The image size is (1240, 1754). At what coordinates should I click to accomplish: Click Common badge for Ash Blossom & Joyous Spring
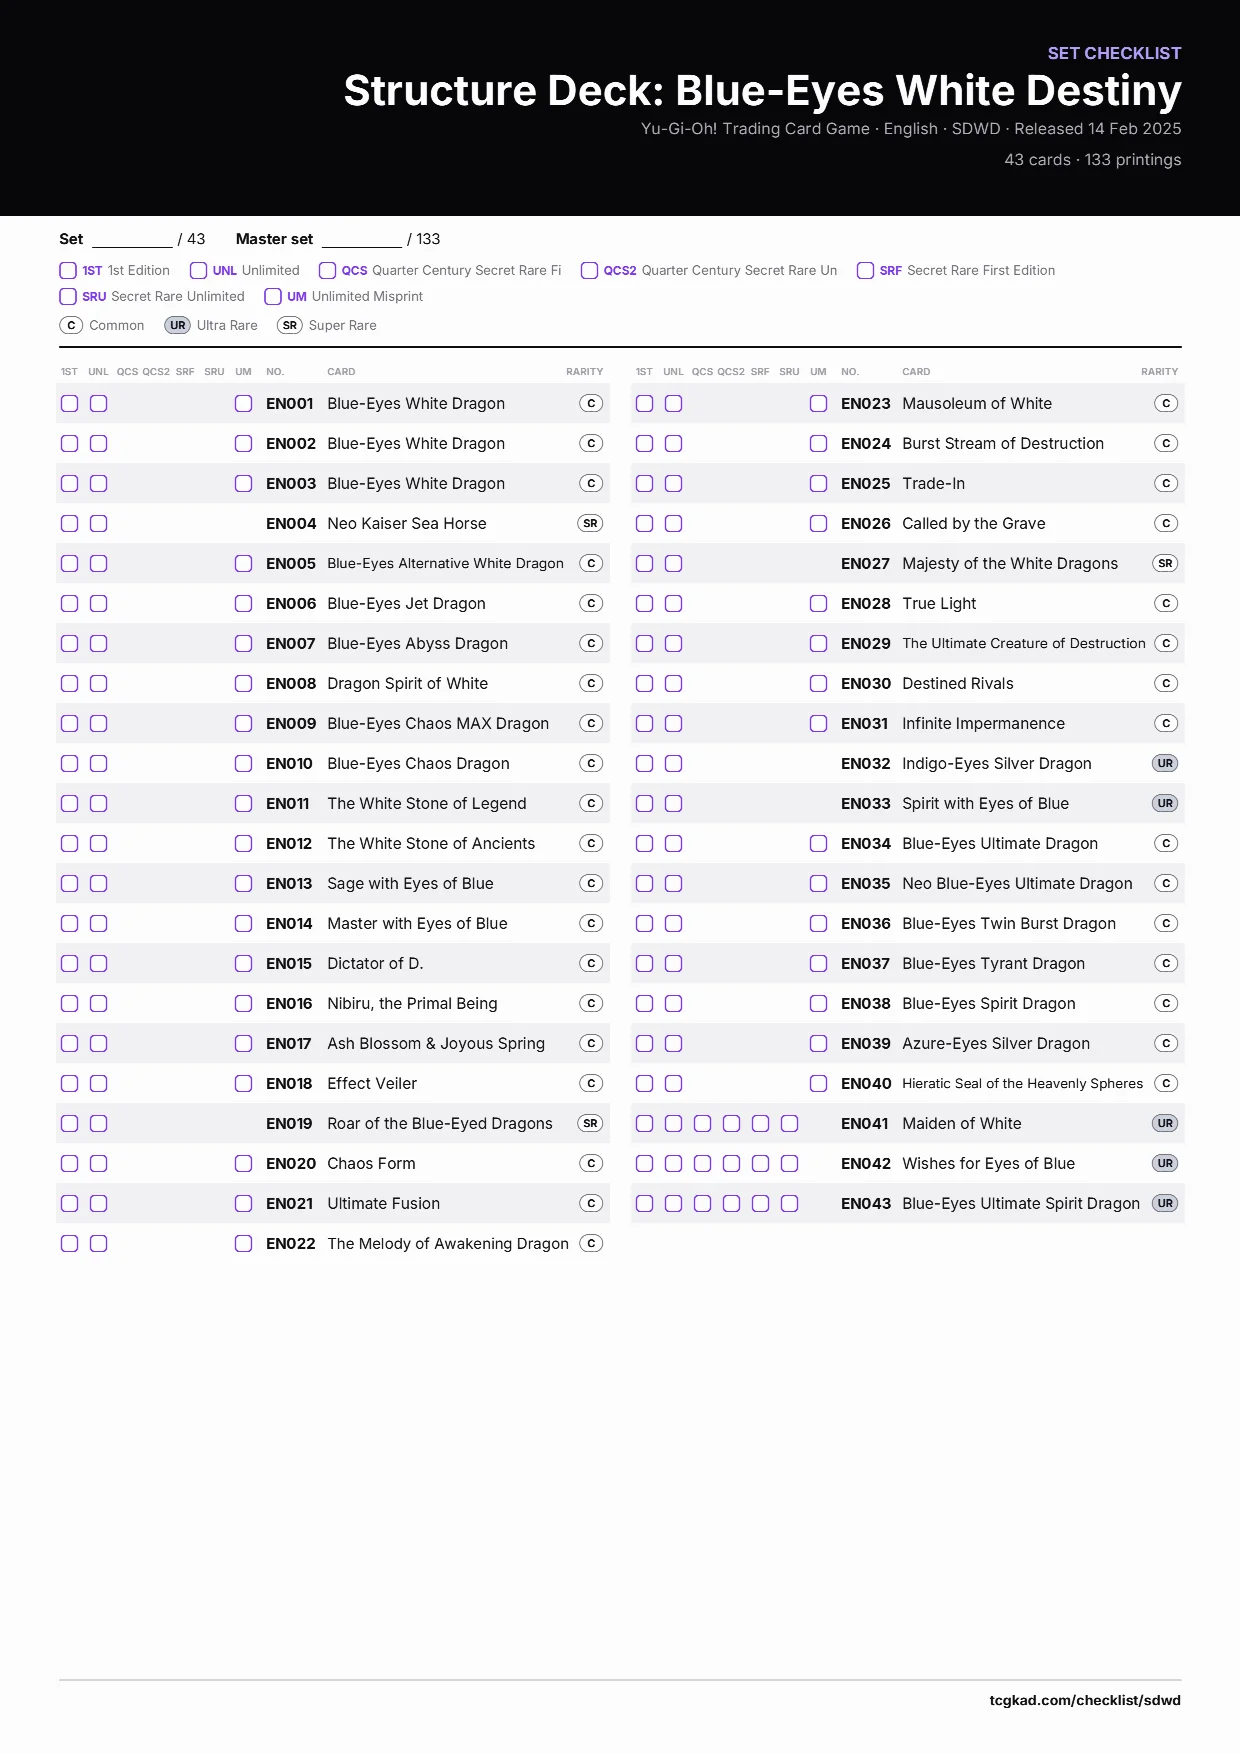[592, 1043]
